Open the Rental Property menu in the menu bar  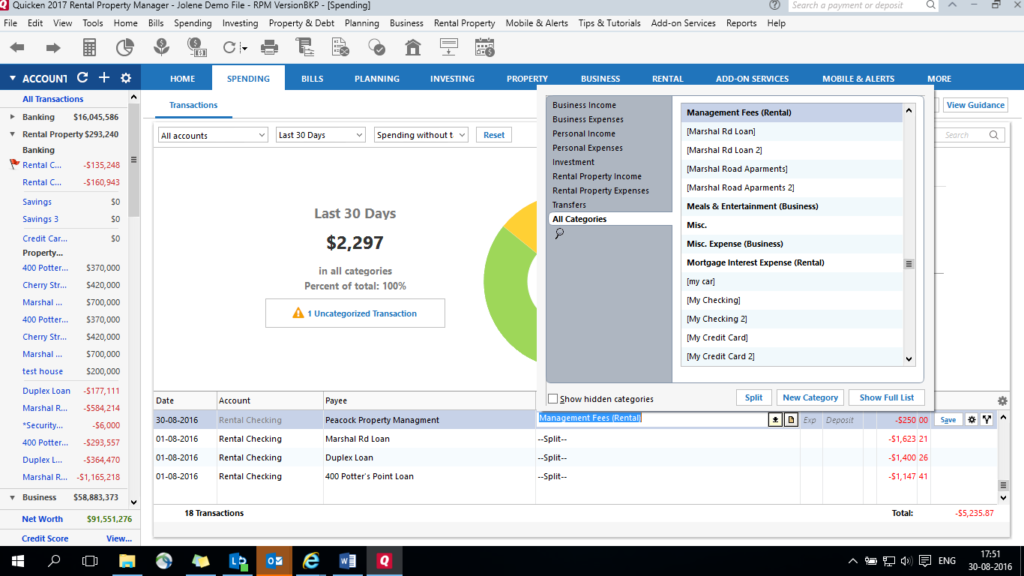pos(464,22)
